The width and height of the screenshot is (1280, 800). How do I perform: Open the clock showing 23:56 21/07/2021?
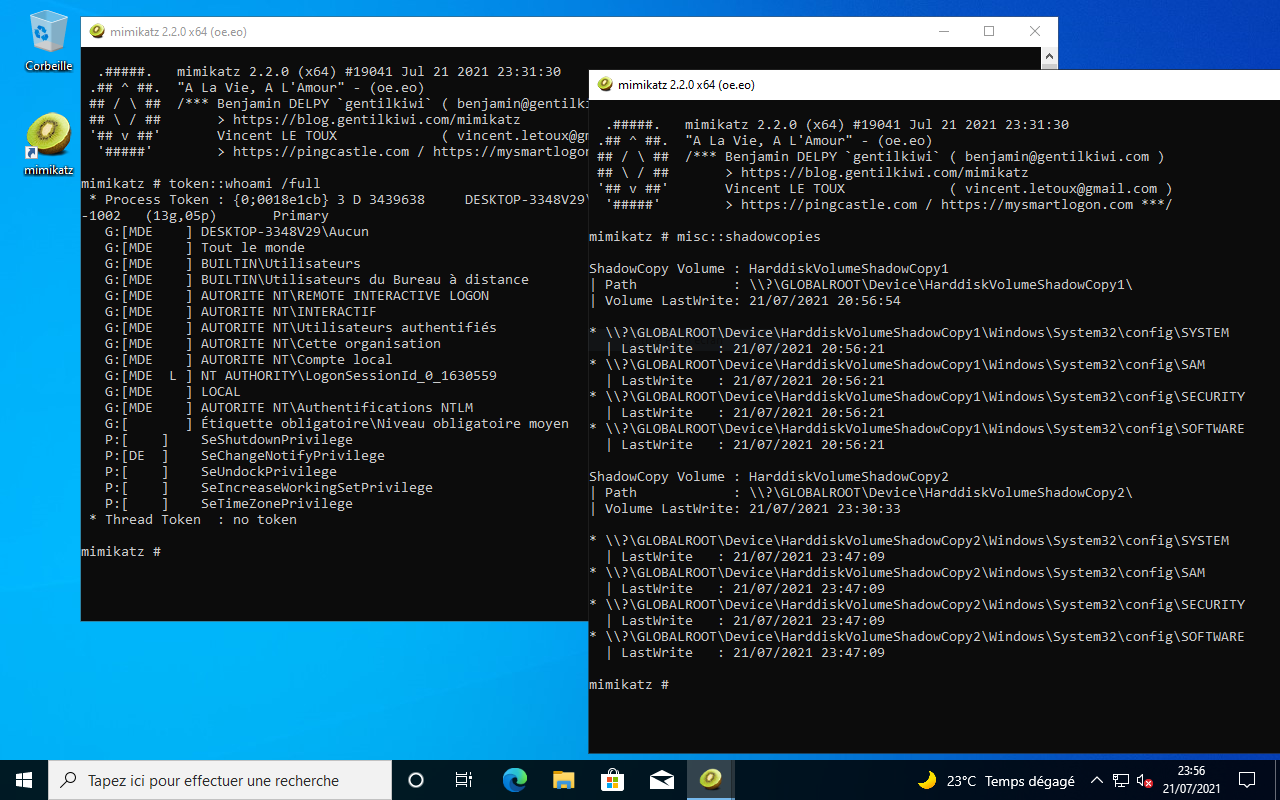(x=1191, y=780)
